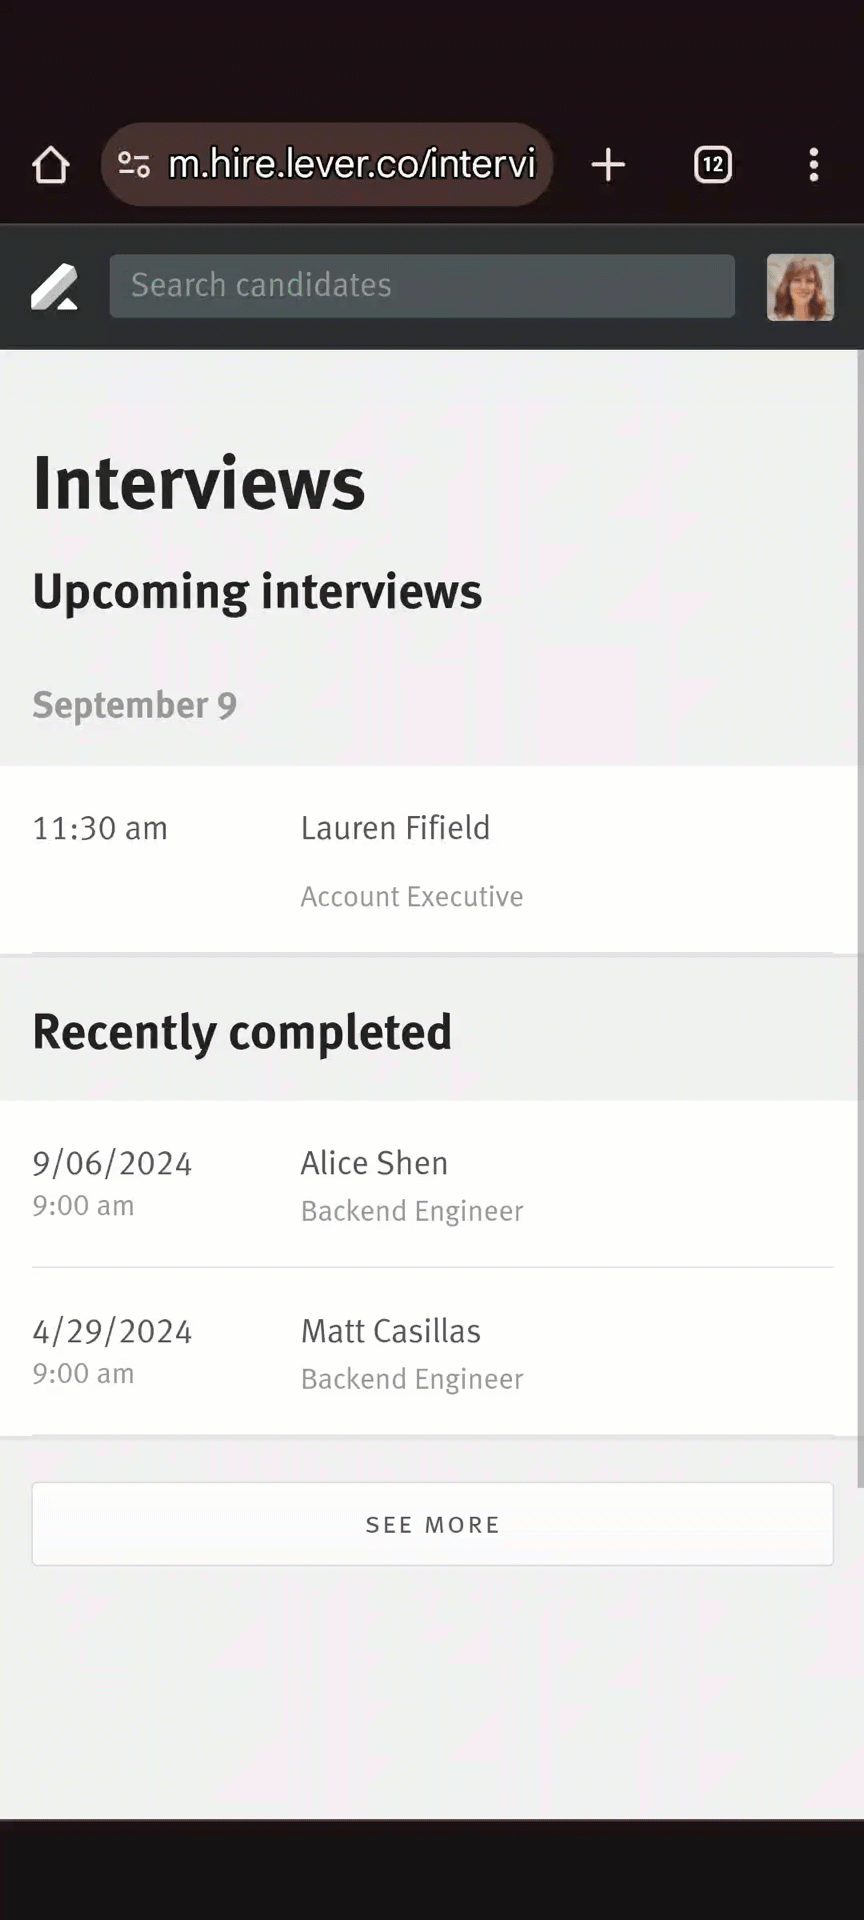Tap the 11:30 am interview time

coord(100,829)
